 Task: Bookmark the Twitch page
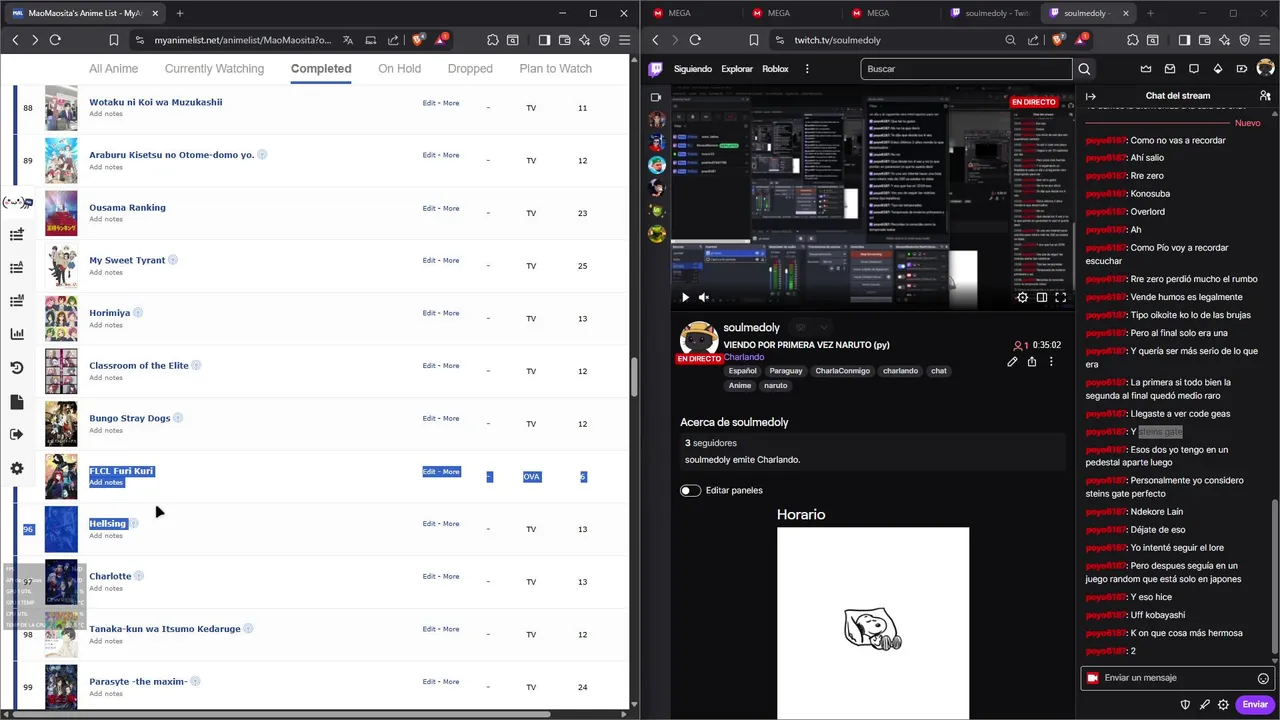(x=755, y=40)
